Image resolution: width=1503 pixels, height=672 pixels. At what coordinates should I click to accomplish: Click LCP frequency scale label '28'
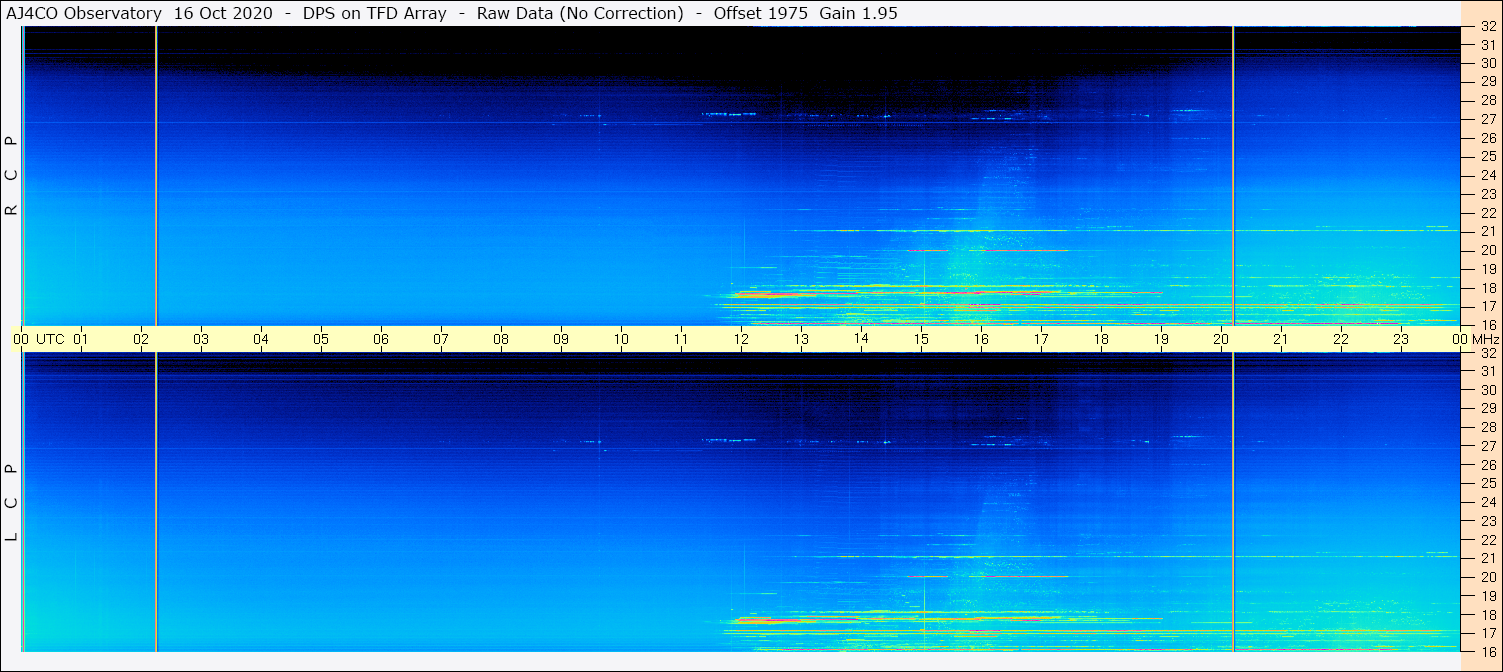tap(1488, 427)
